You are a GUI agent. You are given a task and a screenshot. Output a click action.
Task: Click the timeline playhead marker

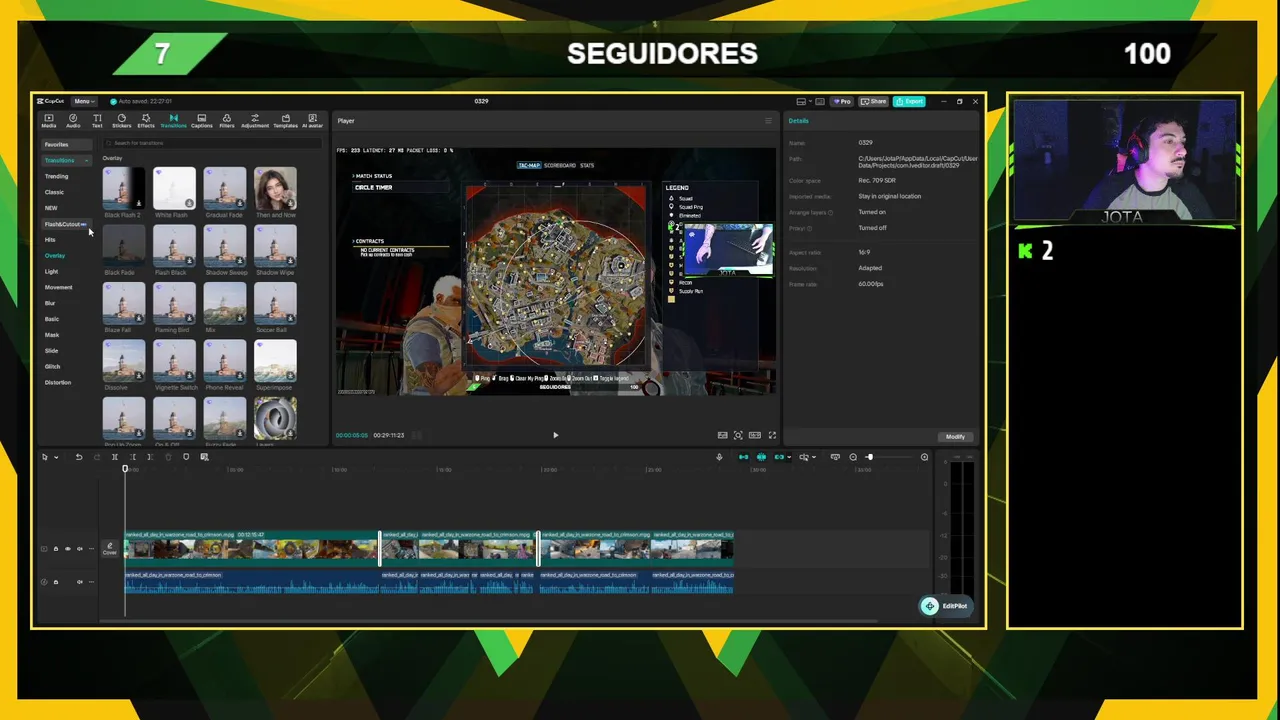coord(125,468)
